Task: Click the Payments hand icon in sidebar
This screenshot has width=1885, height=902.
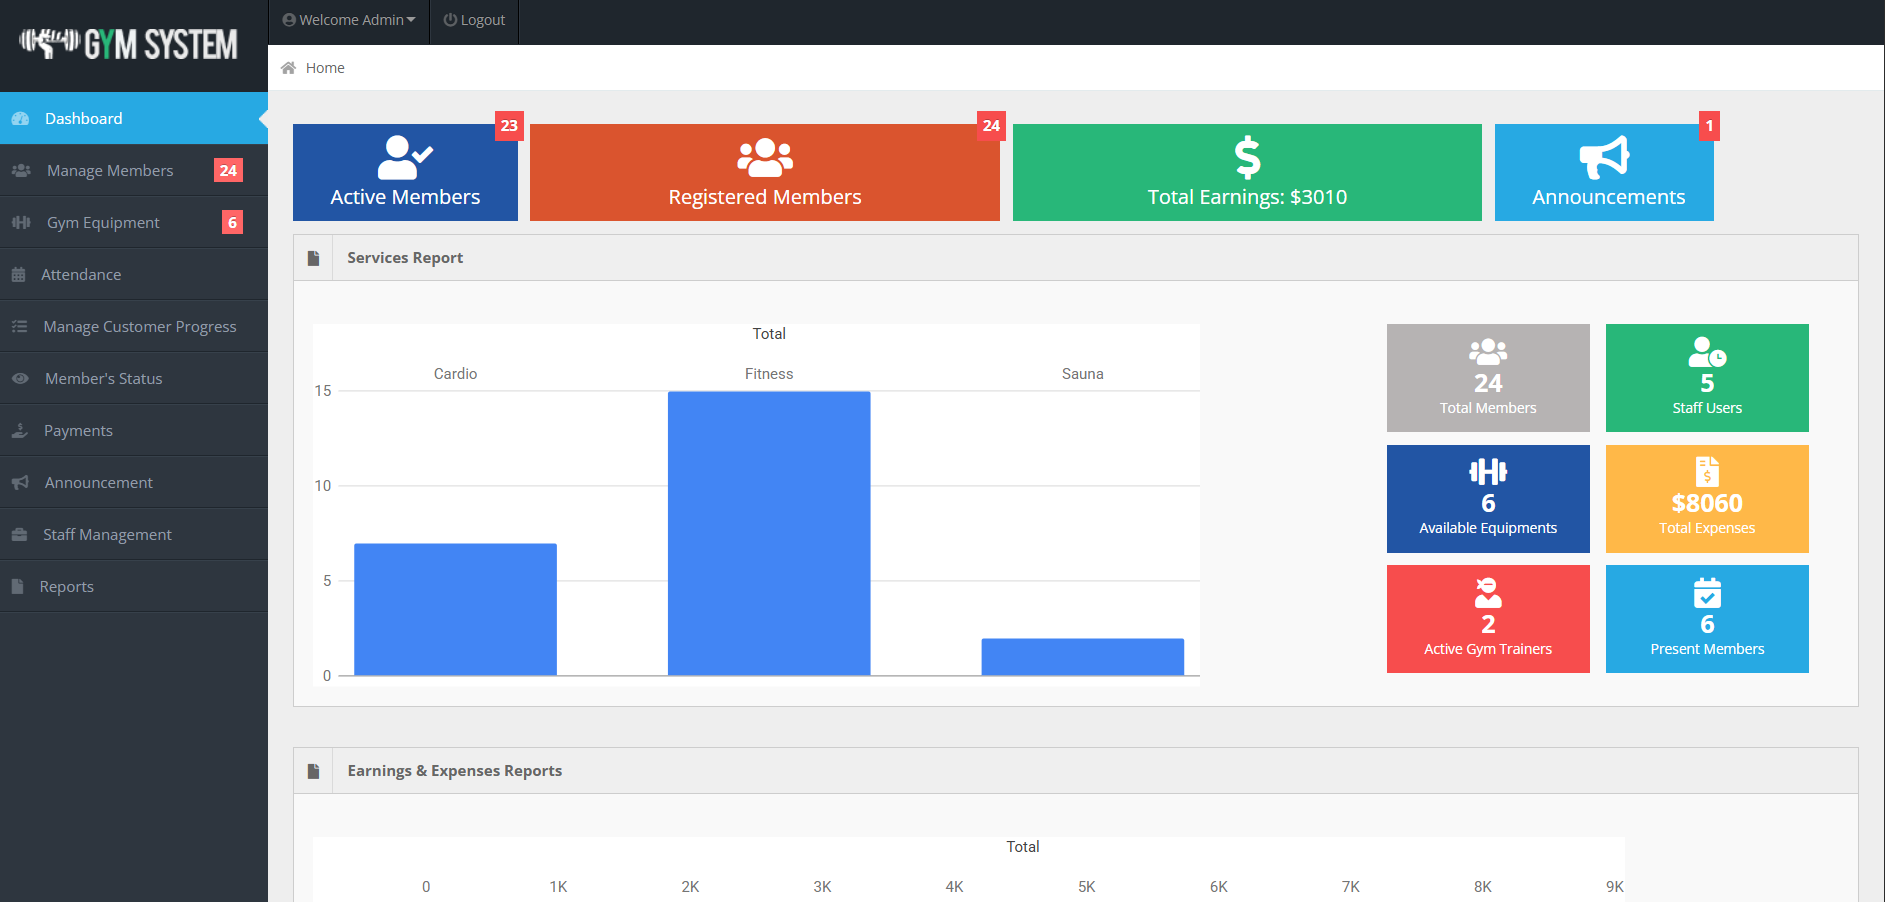Action: click(x=19, y=431)
